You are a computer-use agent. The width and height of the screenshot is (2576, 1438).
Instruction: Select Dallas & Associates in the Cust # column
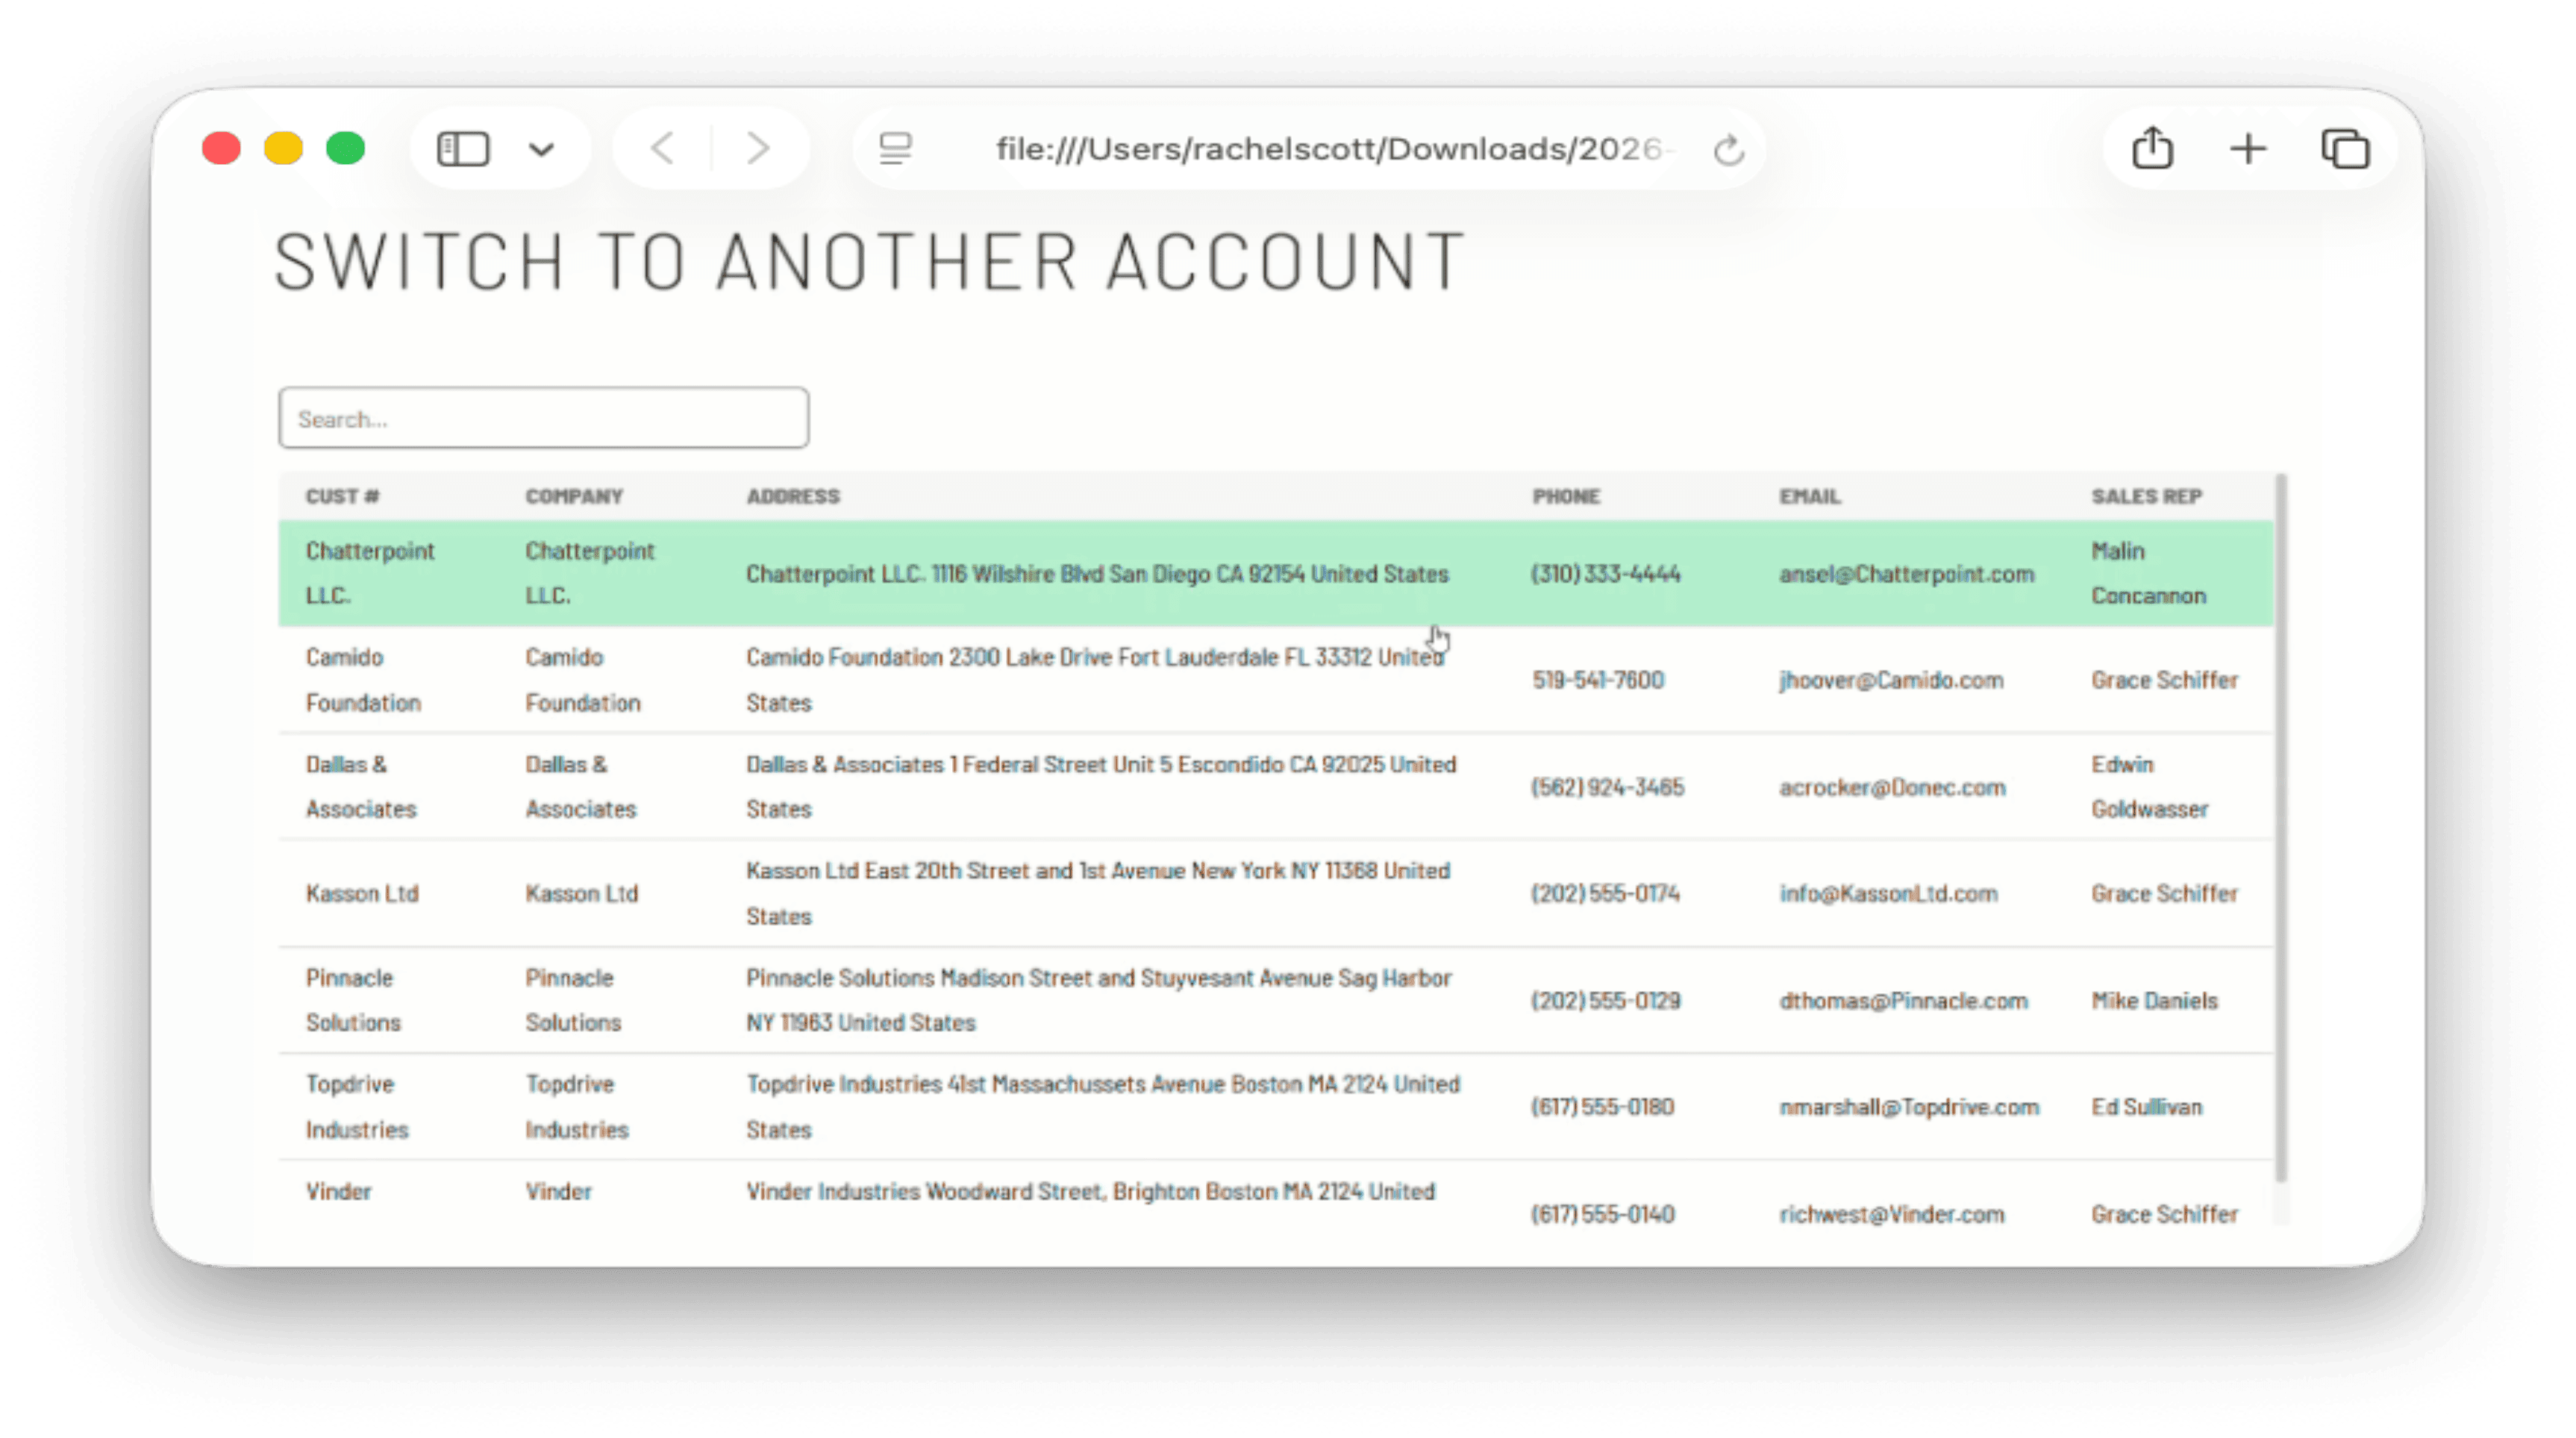pyautogui.click(x=360, y=786)
